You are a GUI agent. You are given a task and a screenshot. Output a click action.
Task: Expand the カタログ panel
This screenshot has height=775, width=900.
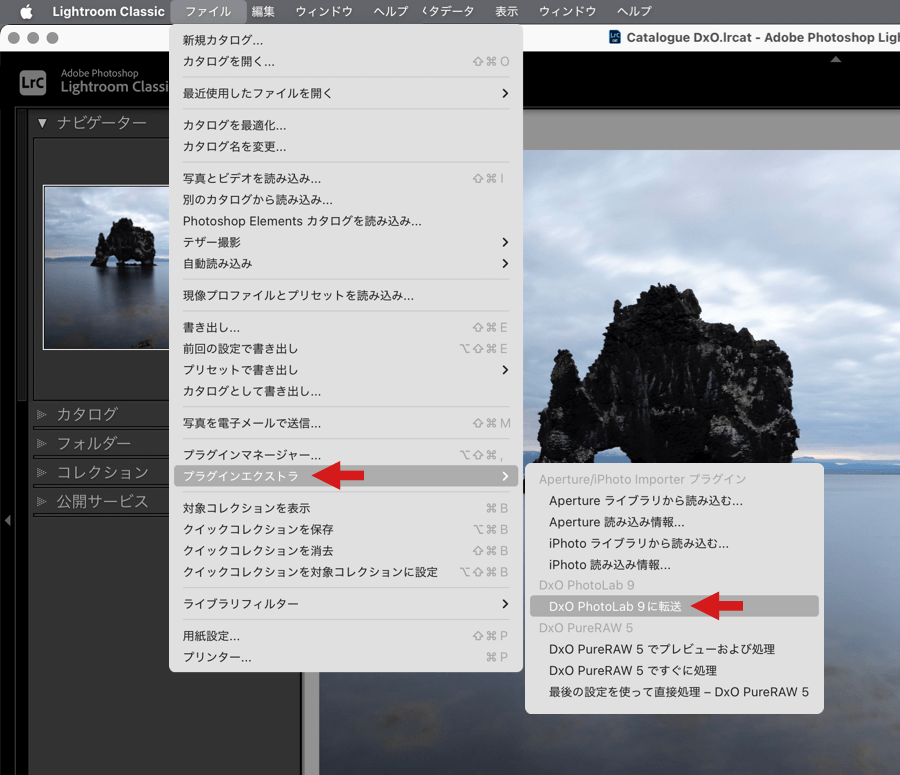(x=41, y=414)
